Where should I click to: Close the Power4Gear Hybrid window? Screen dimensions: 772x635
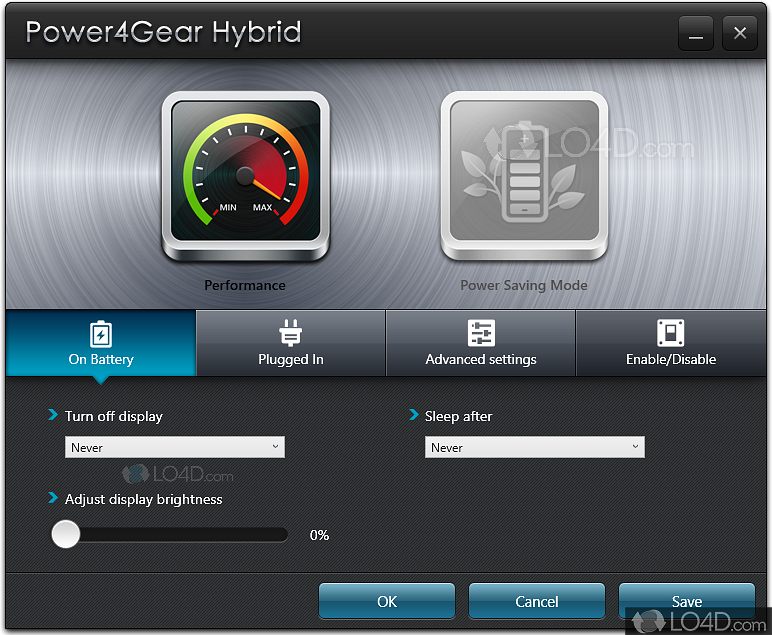click(x=740, y=33)
